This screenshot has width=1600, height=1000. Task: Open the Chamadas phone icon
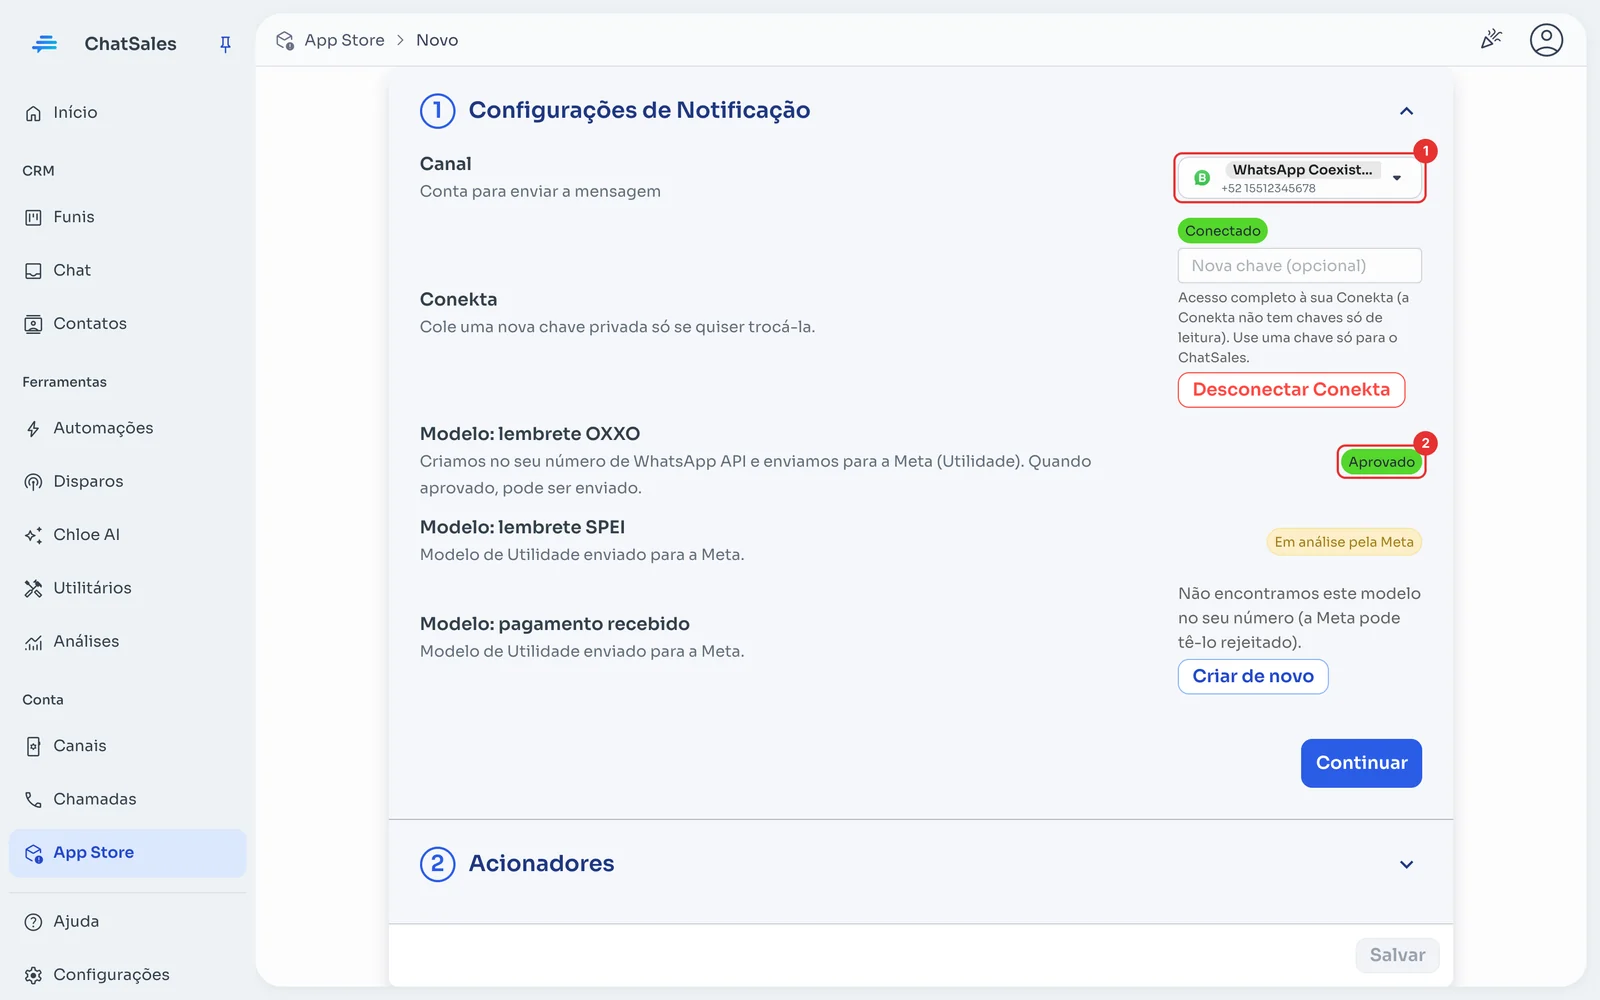33,799
